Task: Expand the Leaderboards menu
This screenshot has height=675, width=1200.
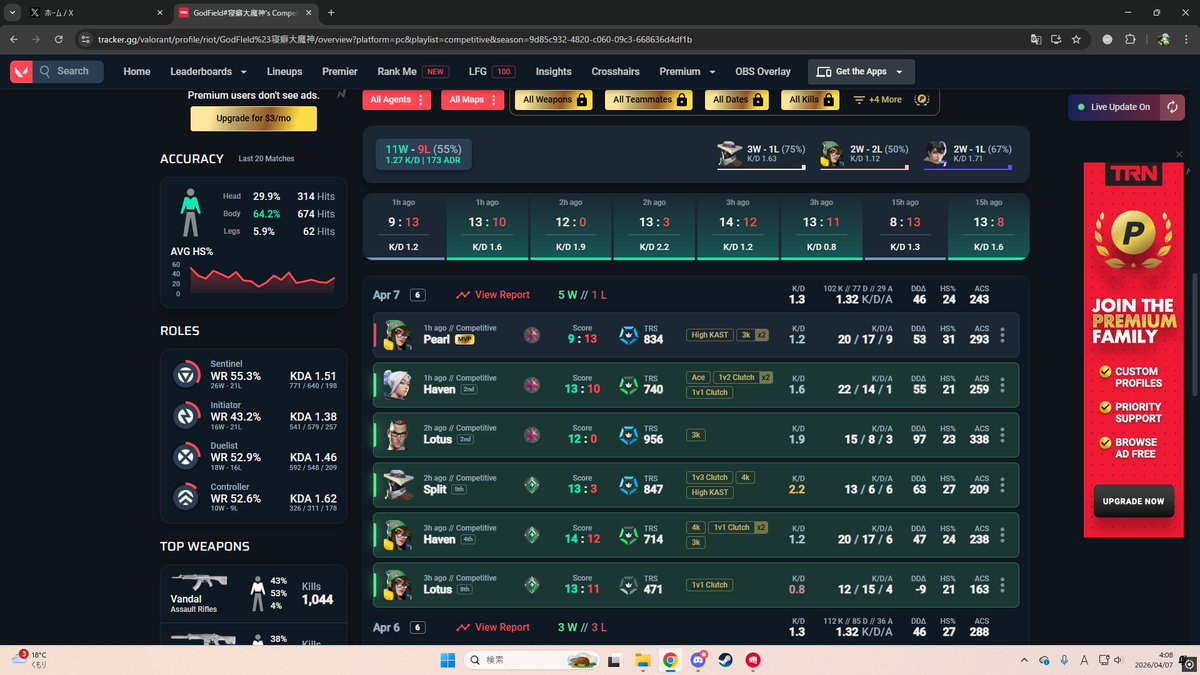Action: pos(208,71)
